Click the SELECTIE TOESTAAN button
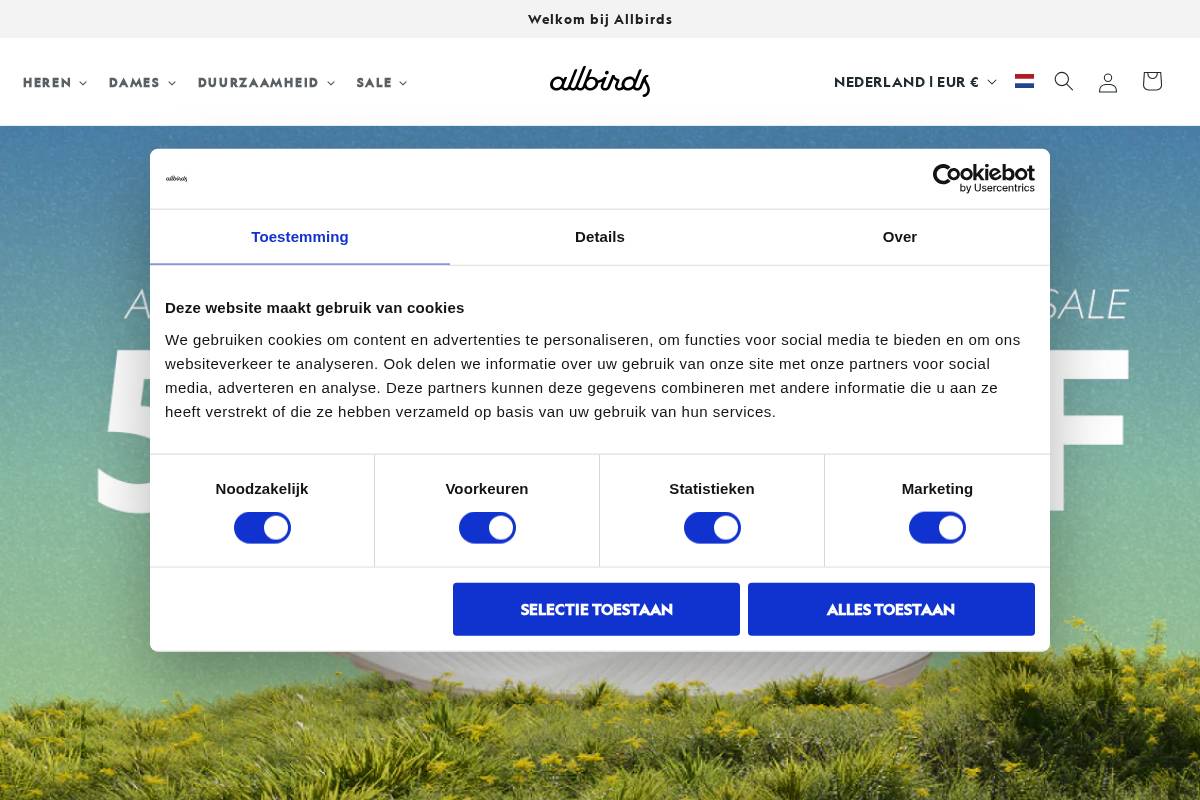Image resolution: width=1200 pixels, height=800 pixels. (596, 609)
